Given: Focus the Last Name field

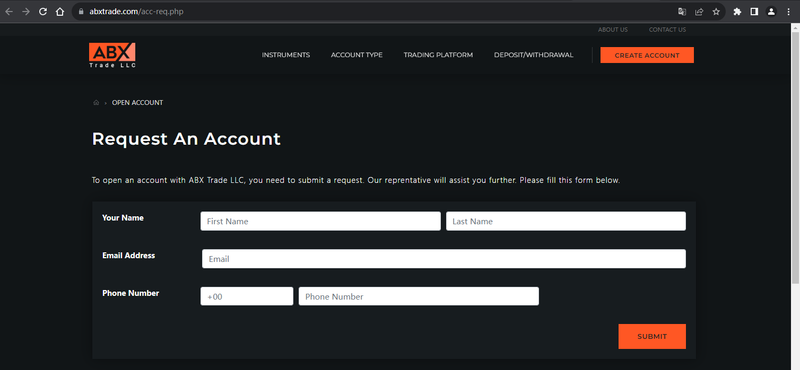Looking at the screenshot, I should click(566, 221).
